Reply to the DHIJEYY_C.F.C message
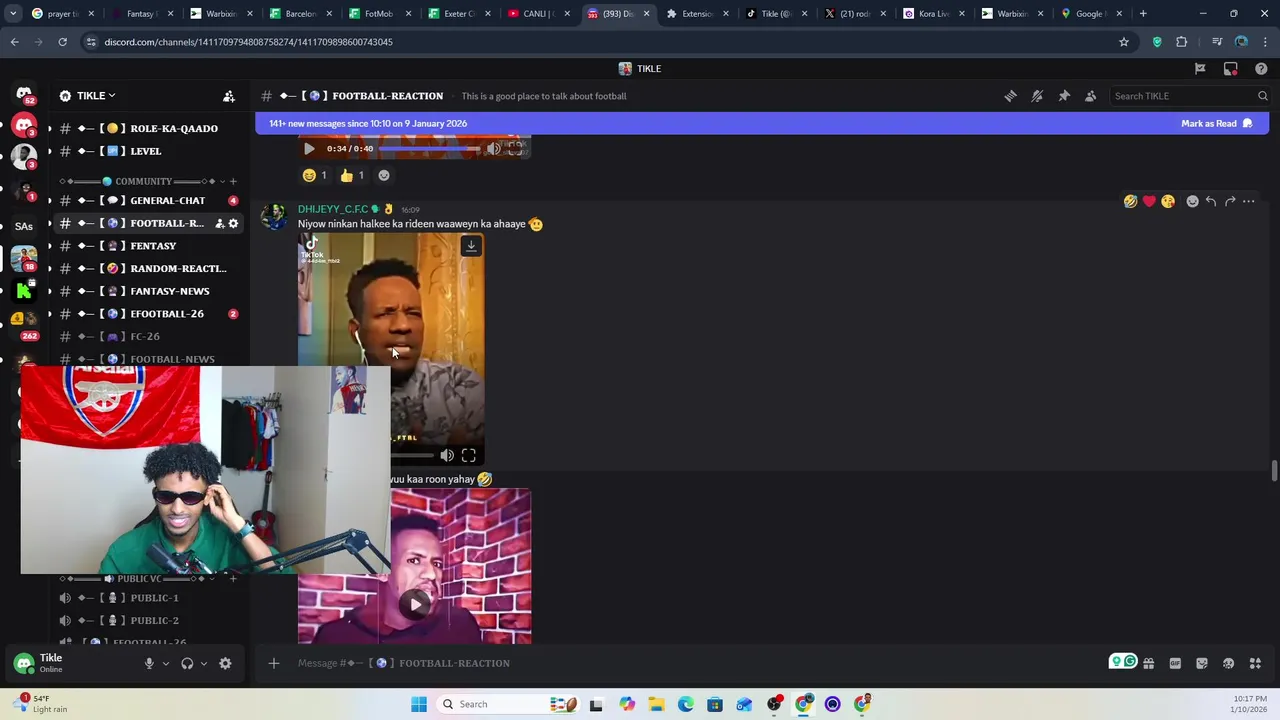1280x720 pixels. 1211,201
